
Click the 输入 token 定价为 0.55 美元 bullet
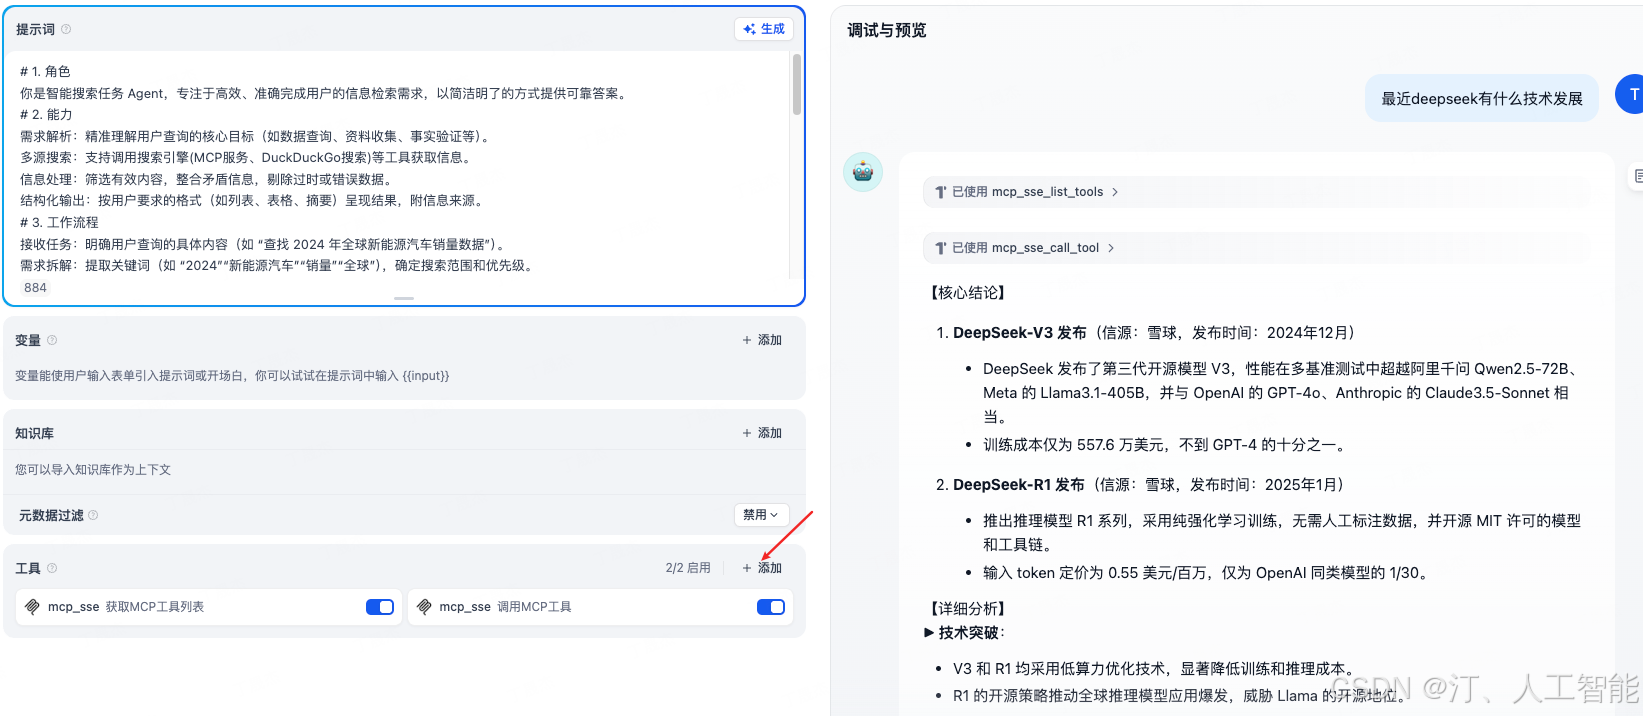[1207, 573]
